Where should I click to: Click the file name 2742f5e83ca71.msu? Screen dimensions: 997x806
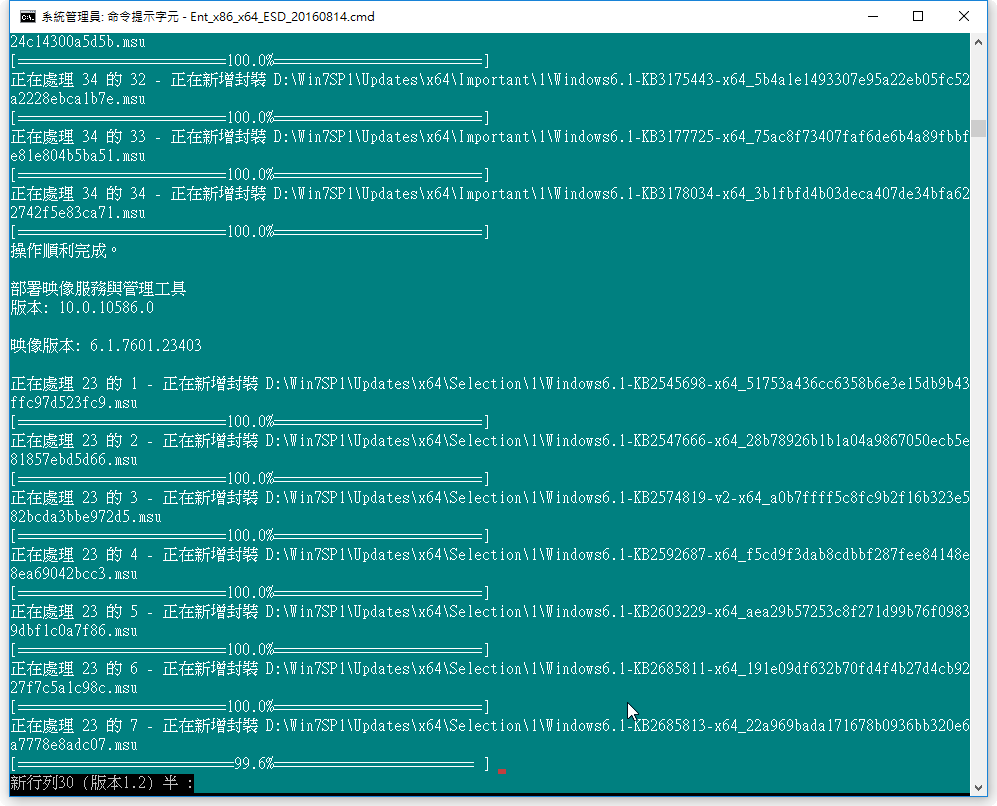(78, 213)
